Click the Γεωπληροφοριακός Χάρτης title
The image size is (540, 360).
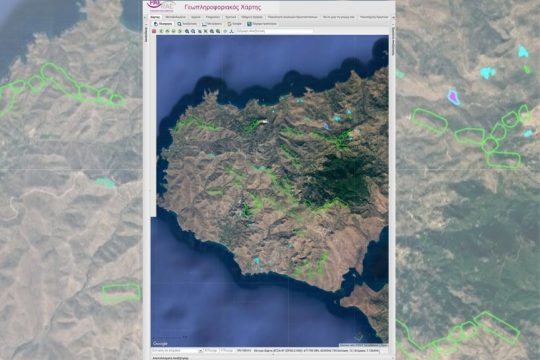pyautogui.click(x=223, y=7)
